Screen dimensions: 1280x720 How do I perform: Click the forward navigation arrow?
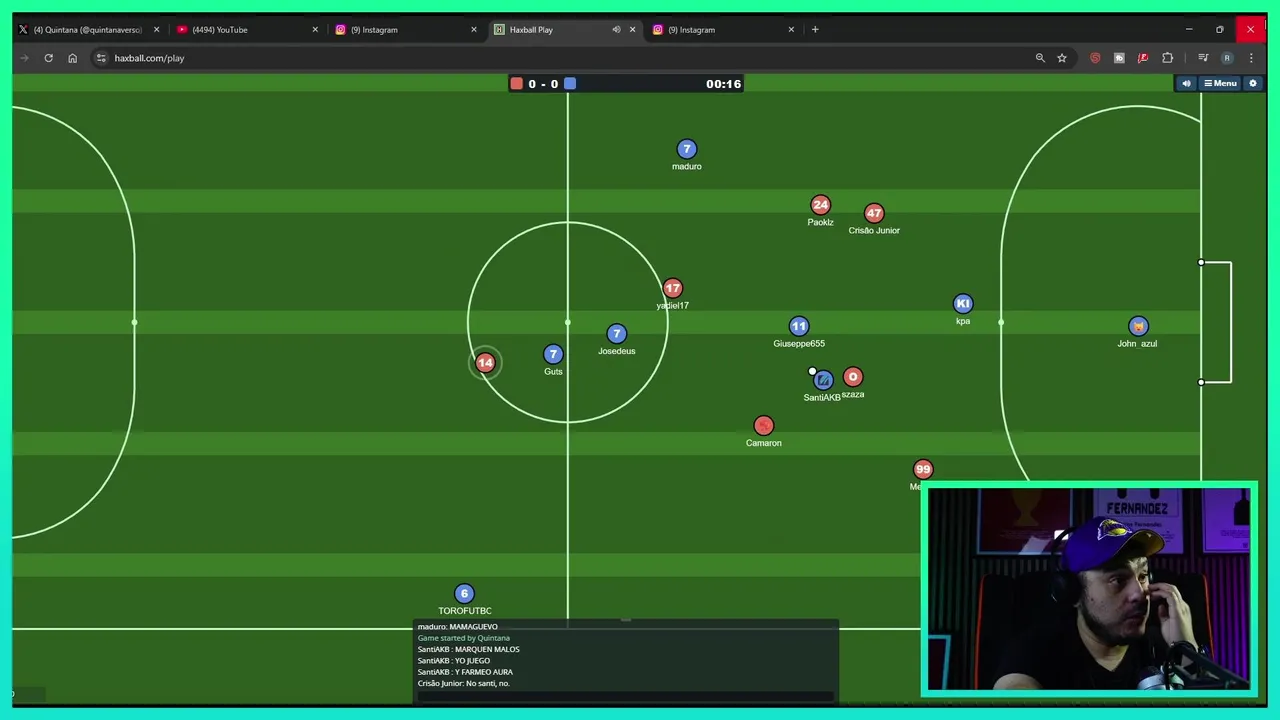24,58
